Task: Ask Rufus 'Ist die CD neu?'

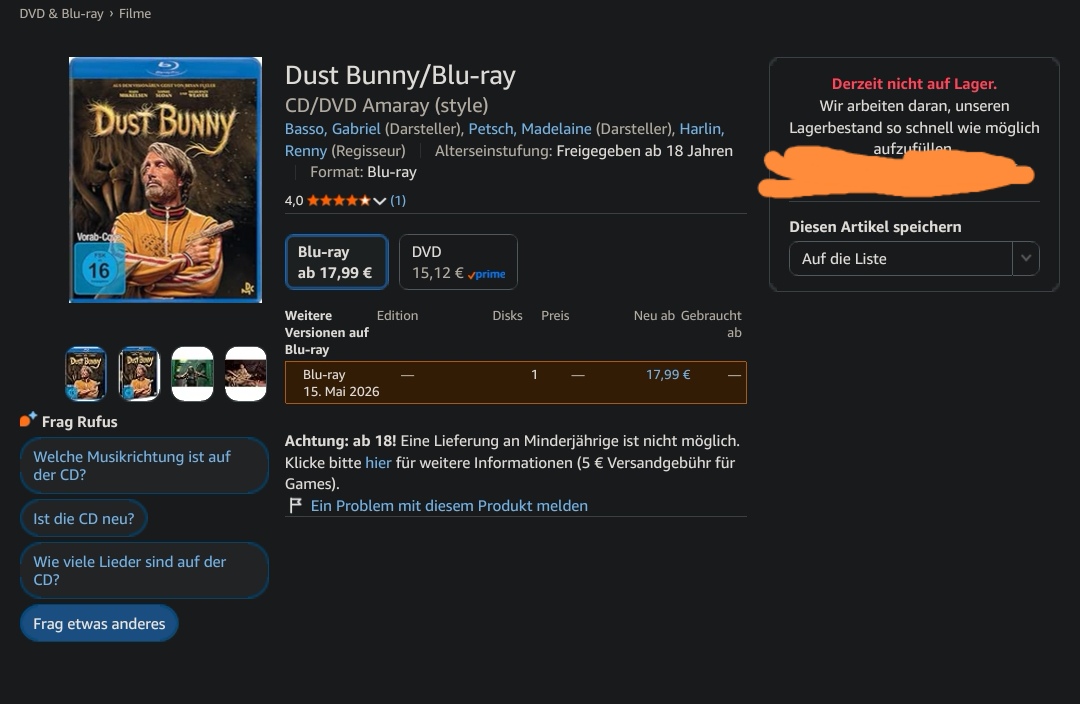Action: [x=84, y=519]
